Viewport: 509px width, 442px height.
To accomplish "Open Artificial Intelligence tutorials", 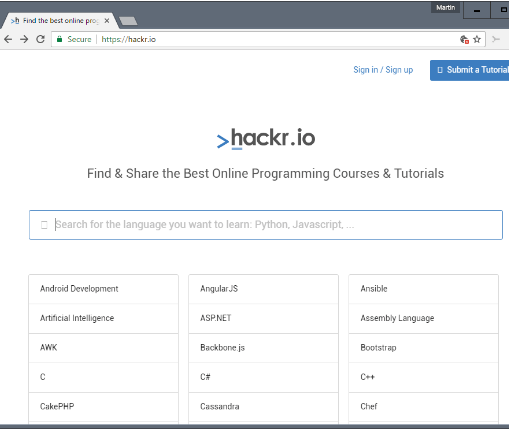I will coord(103,318).
